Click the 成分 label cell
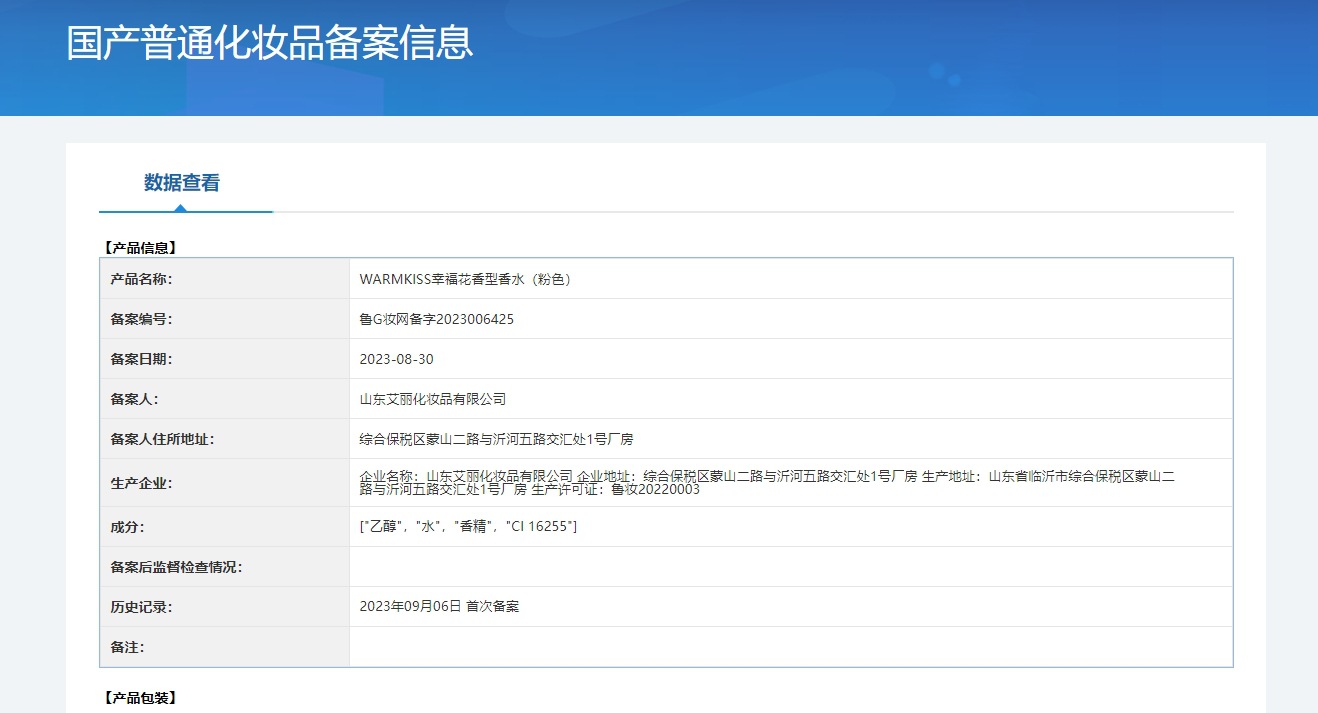 [x=225, y=527]
